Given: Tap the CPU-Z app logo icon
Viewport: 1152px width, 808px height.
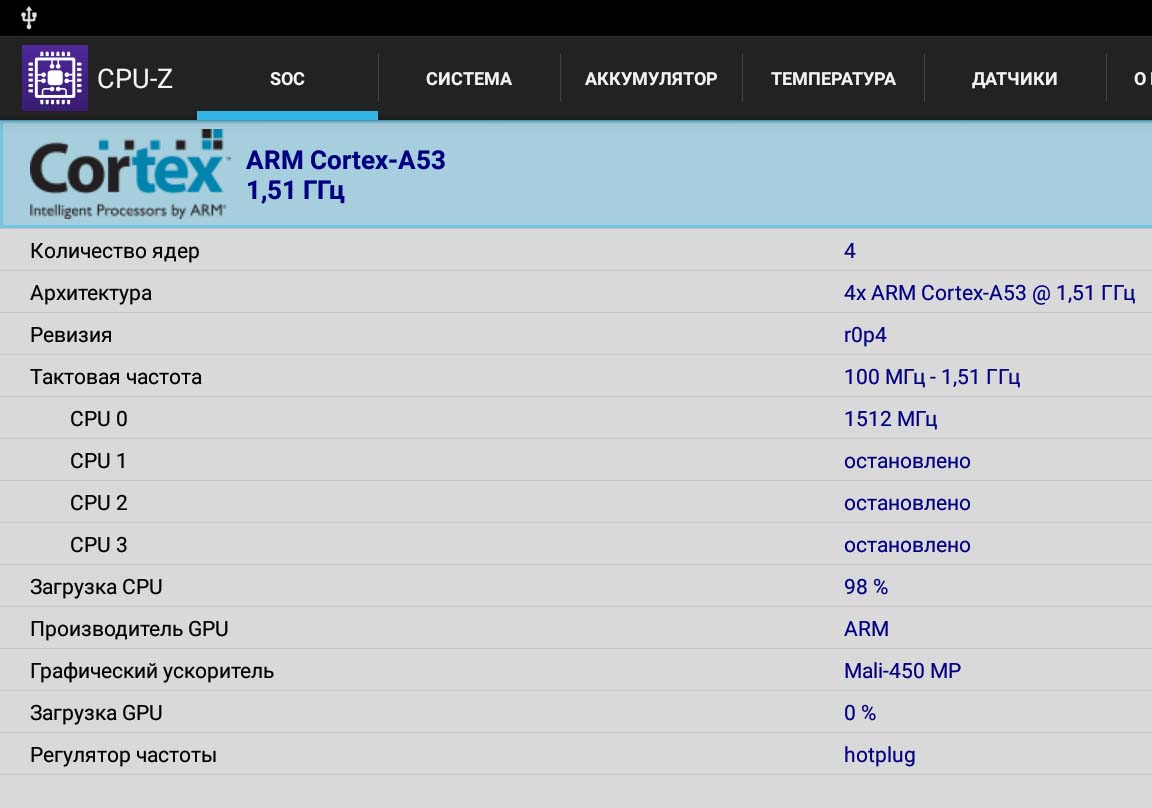Looking at the screenshot, I should (x=55, y=78).
